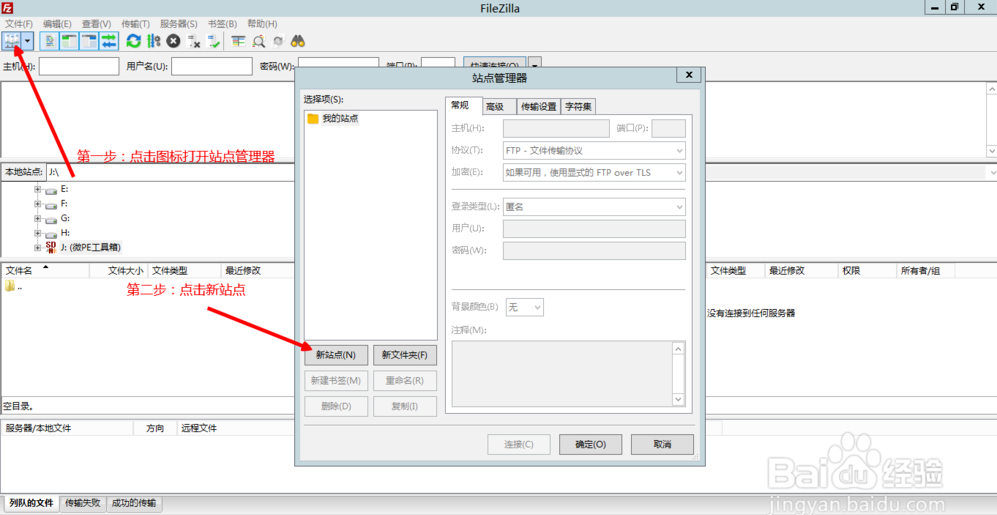Expand the G: drive tree node
This screenshot has width=997, height=515.
click(x=38, y=219)
